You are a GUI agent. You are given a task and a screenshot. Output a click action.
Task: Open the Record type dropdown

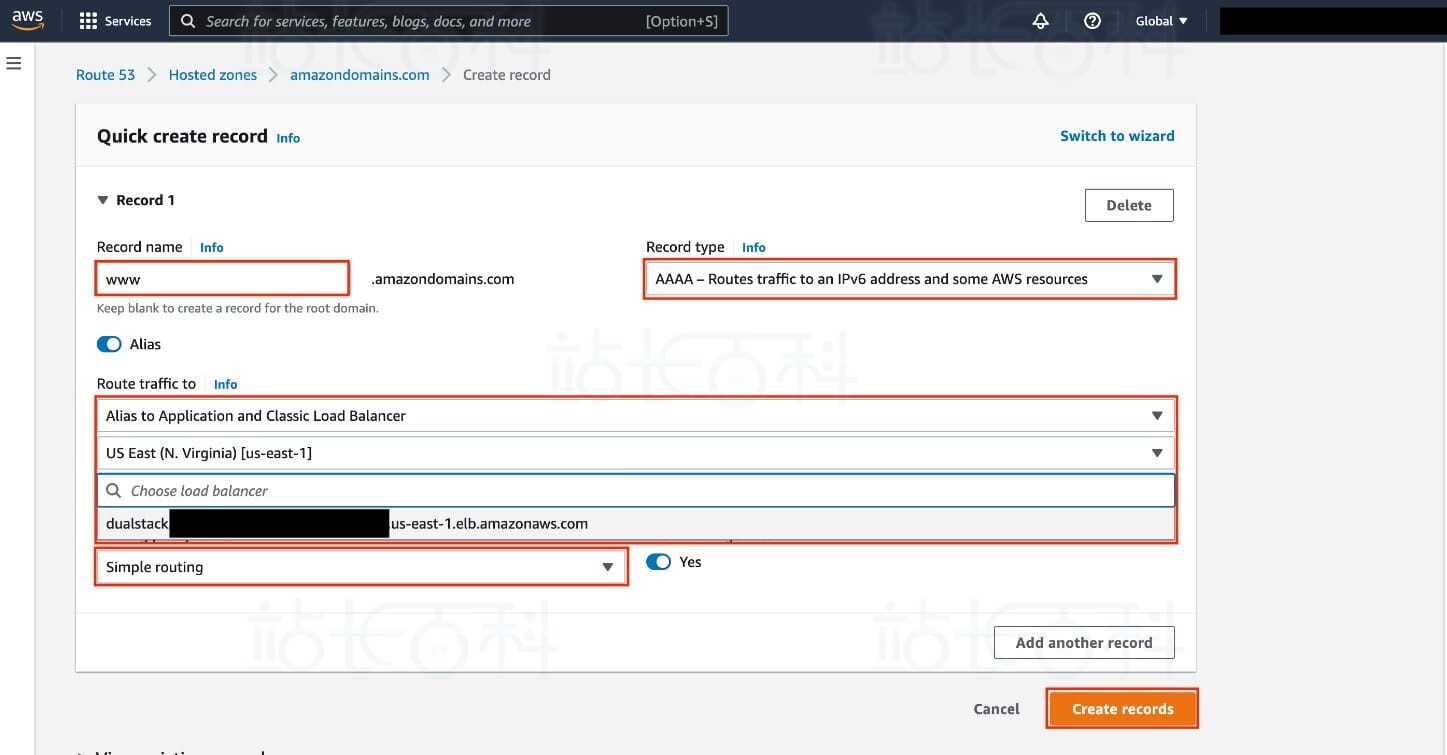909,279
